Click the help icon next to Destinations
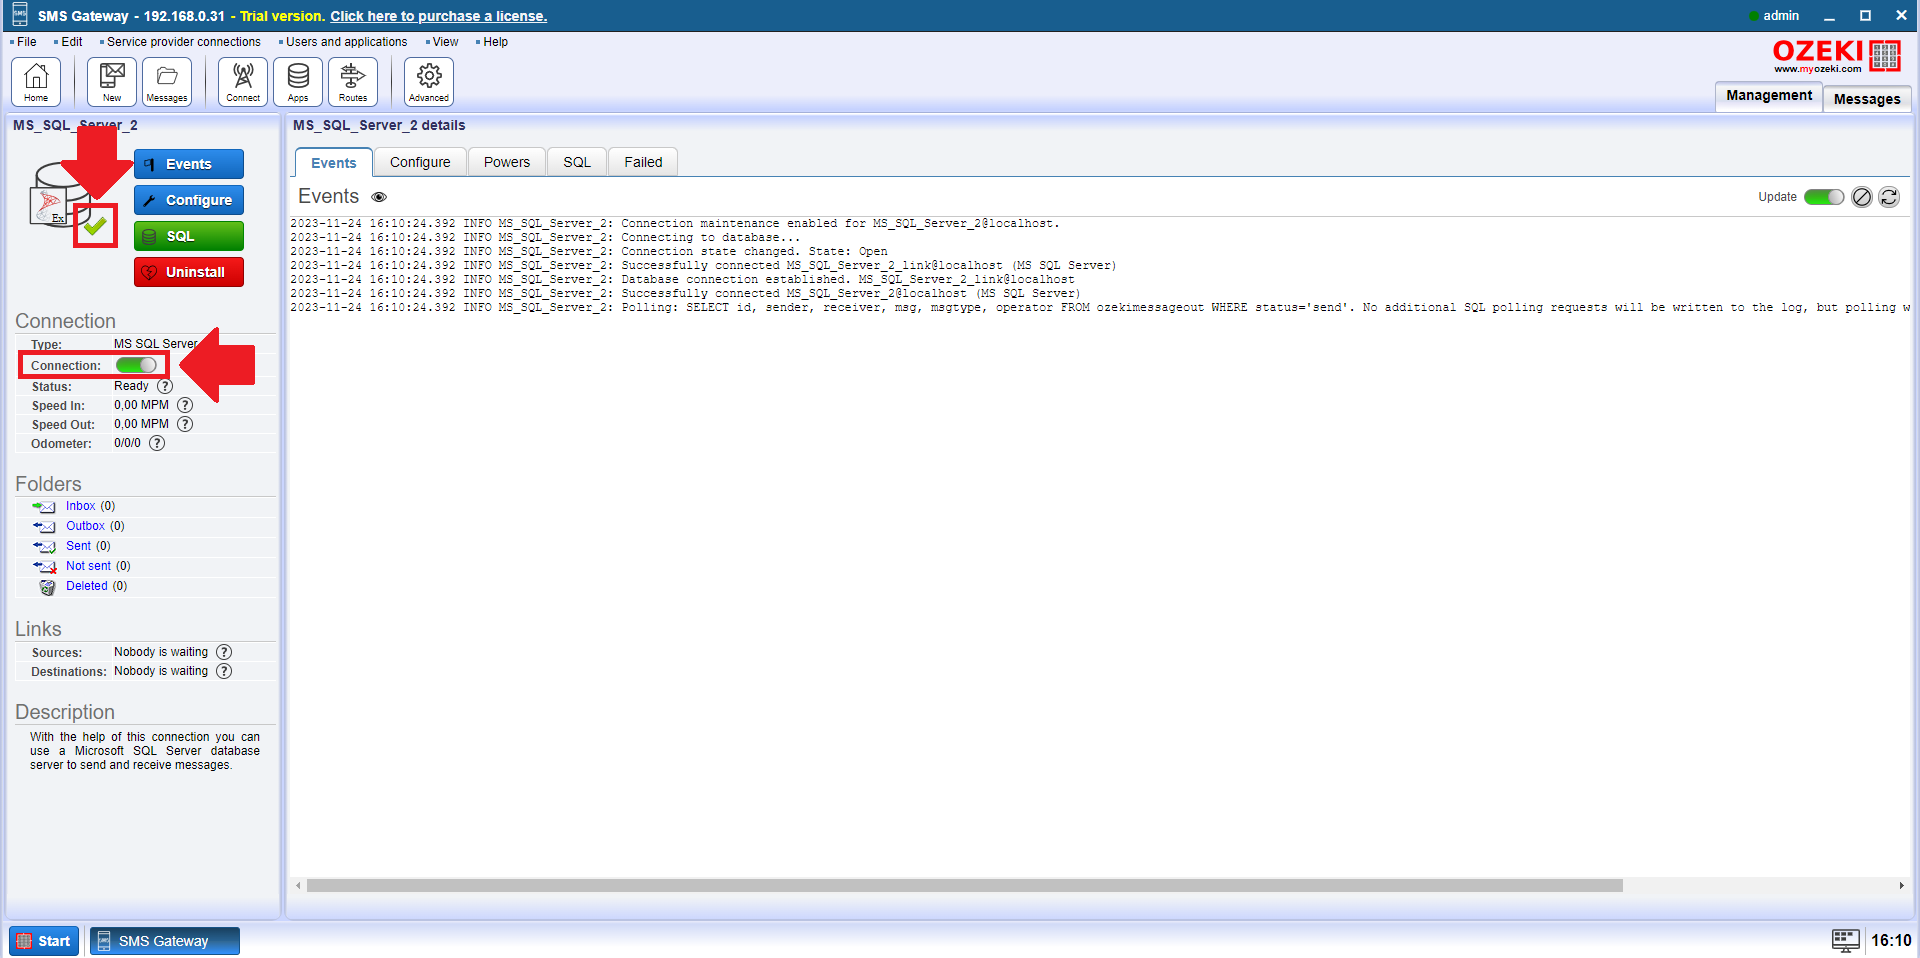Screen dimensions: 1920x958 click(x=224, y=671)
